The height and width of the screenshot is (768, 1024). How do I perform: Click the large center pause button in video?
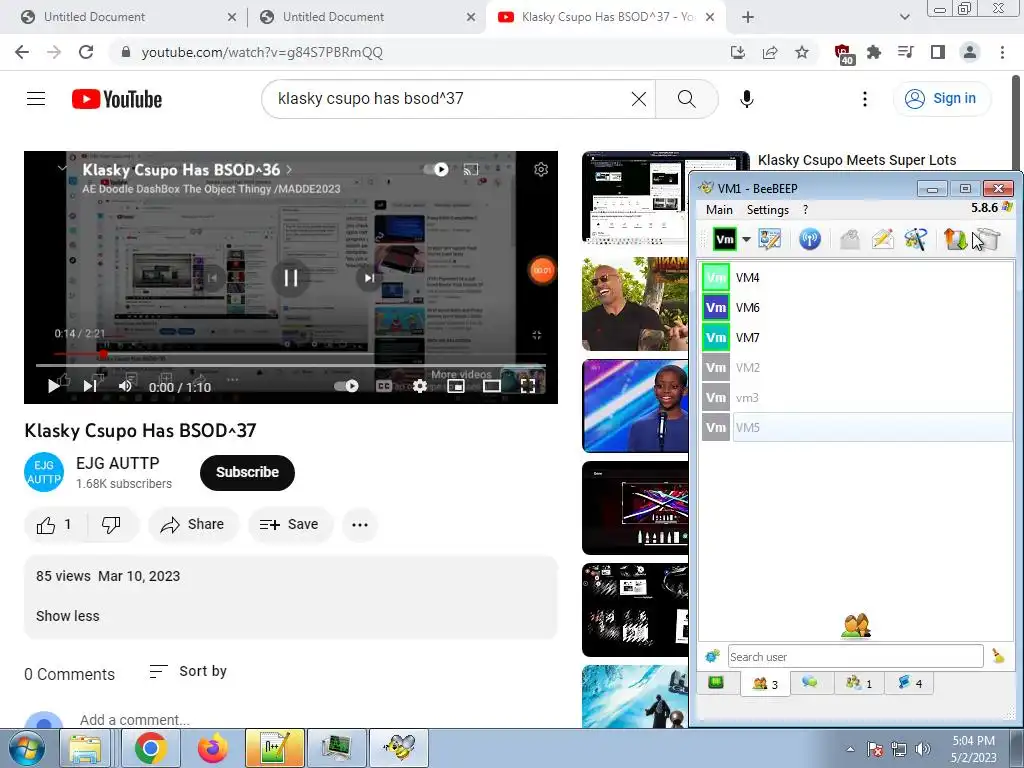point(291,278)
